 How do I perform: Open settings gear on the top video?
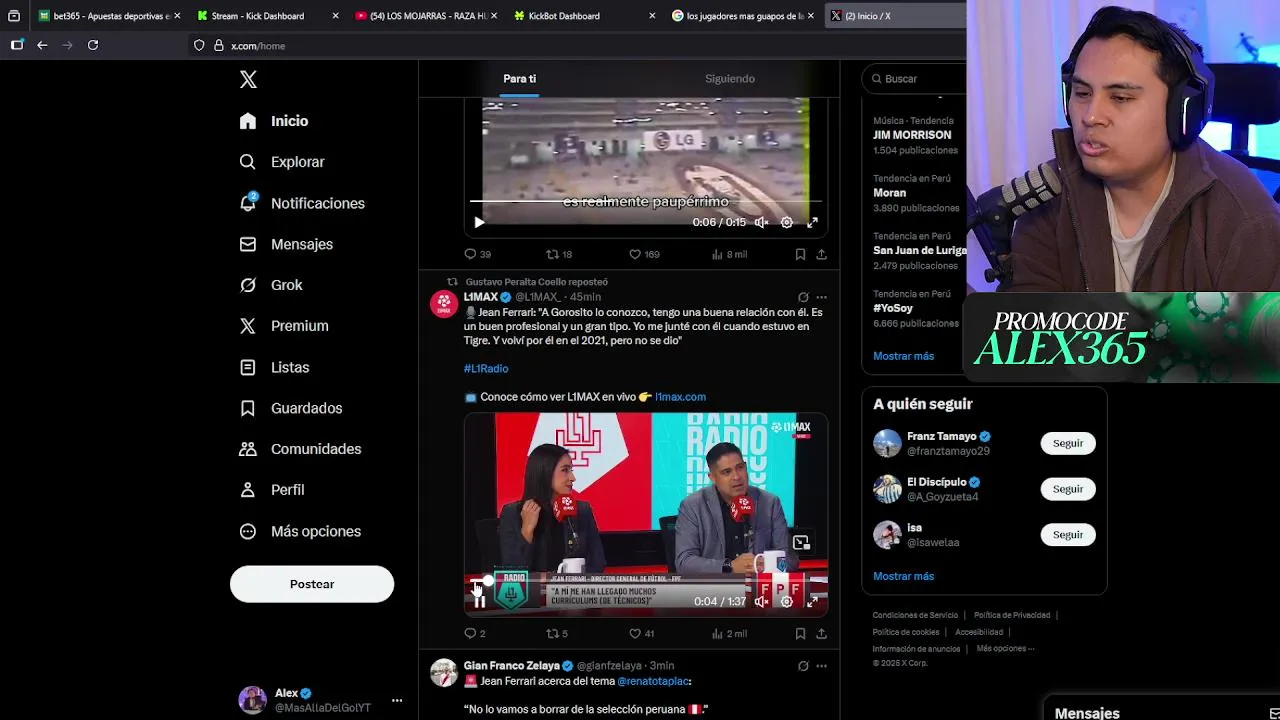[787, 223]
